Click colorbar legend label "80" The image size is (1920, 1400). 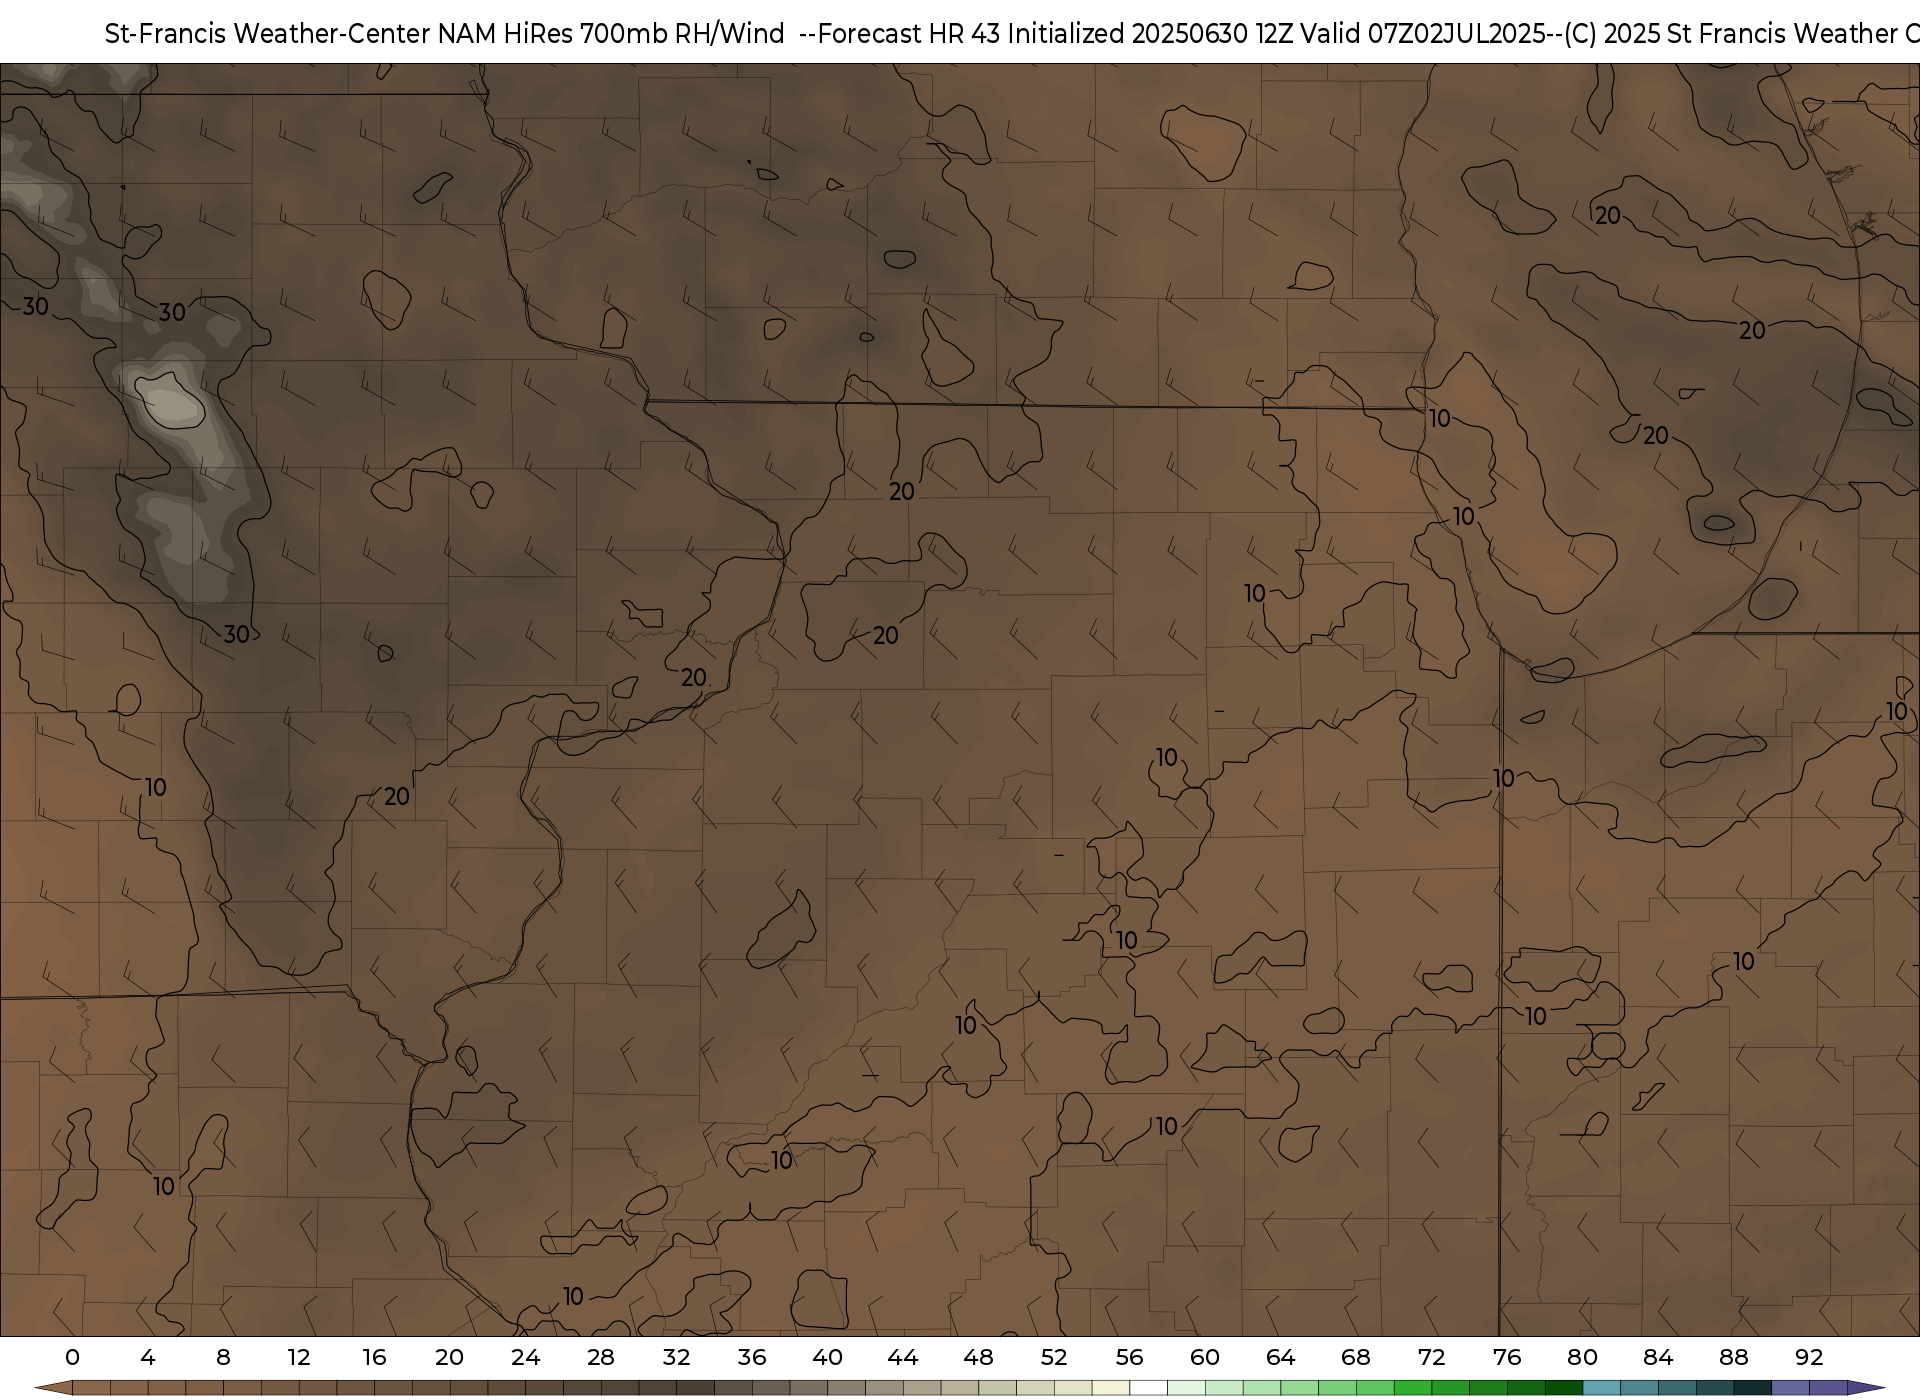click(1582, 1357)
